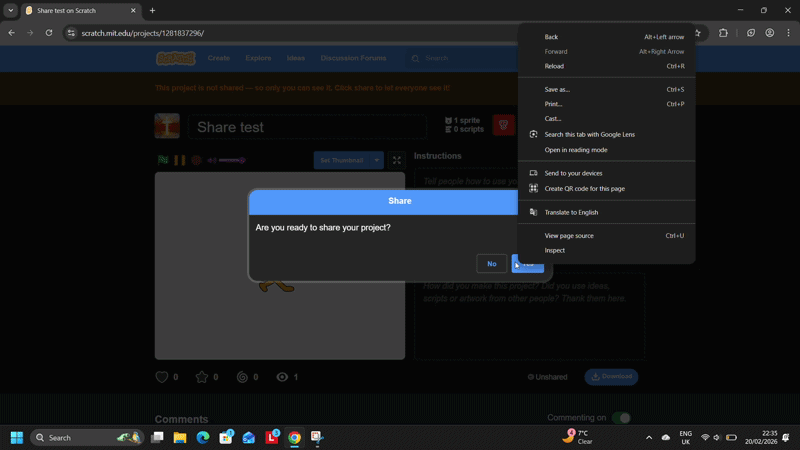The height and width of the screenshot is (450, 800).
Task: Open Microsoft Store from the taskbar
Action: 226,437
